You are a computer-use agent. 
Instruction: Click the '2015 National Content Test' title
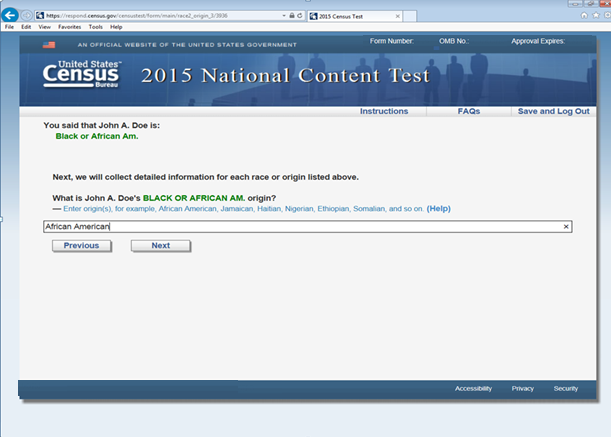285,75
